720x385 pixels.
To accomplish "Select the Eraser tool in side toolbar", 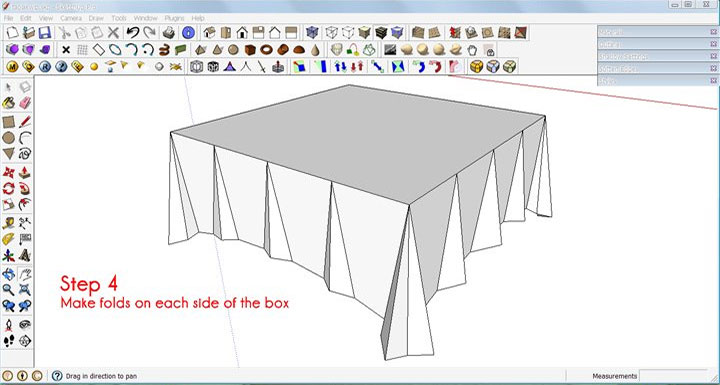I will 25,102.
